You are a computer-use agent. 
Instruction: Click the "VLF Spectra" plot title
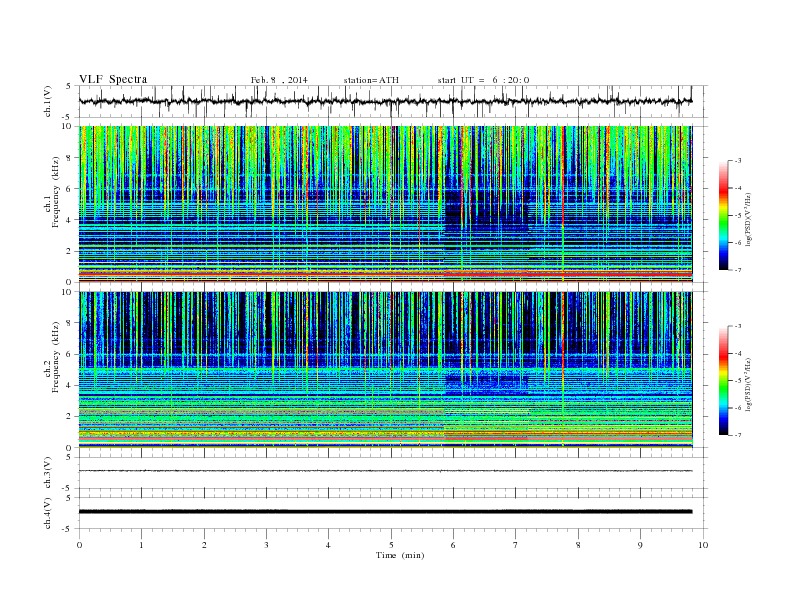click(113, 79)
